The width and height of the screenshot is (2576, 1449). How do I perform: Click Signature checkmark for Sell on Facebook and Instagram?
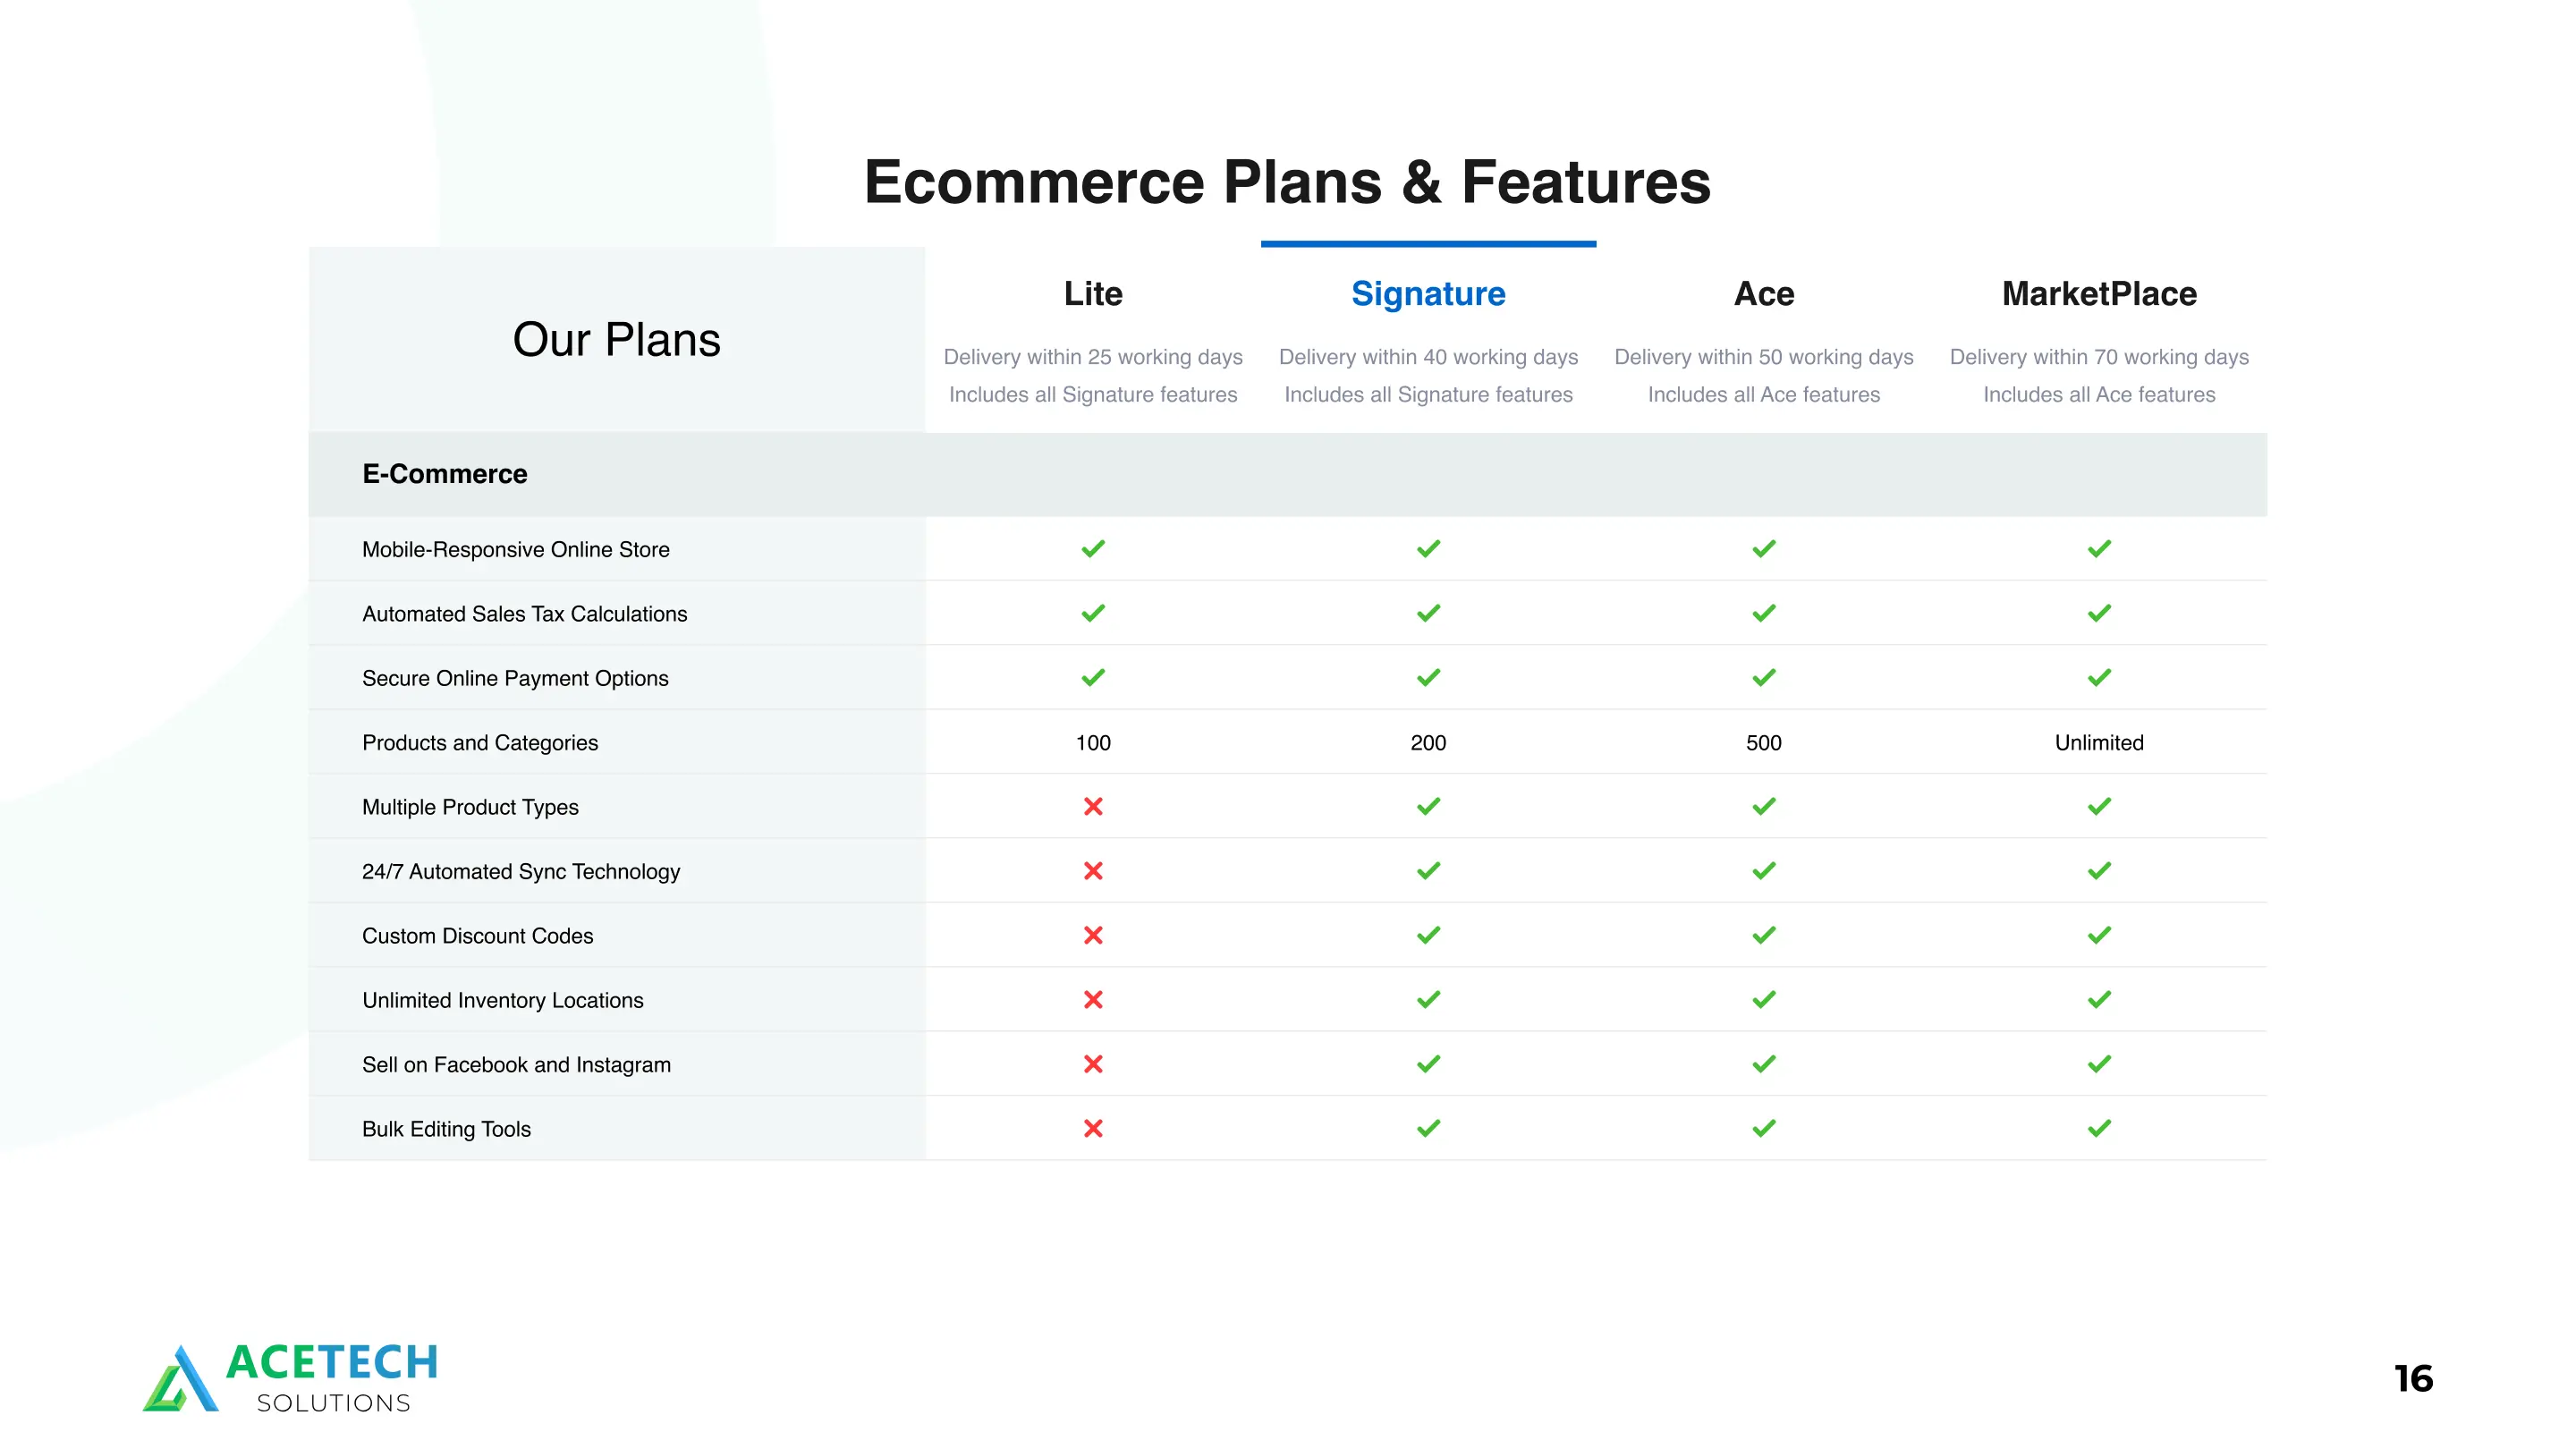pyautogui.click(x=1428, y=1064)
